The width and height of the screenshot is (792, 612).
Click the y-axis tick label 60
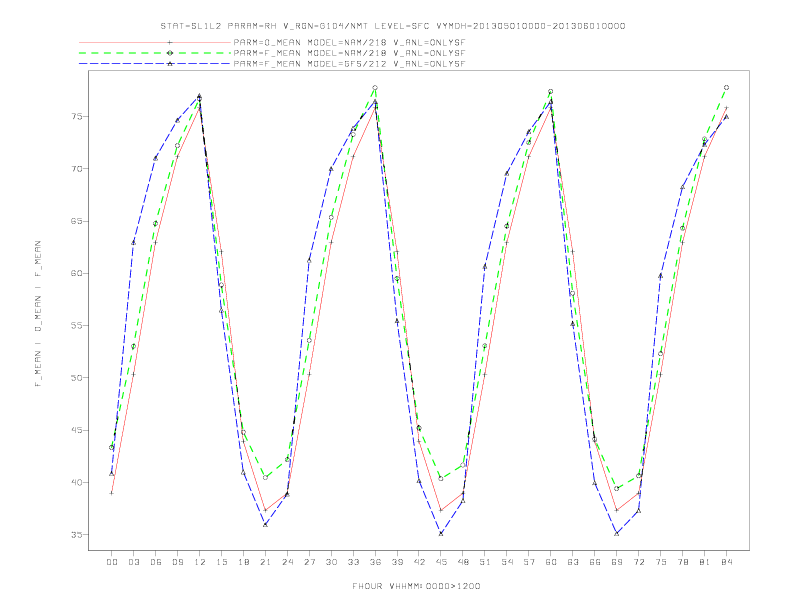[77, 273]
